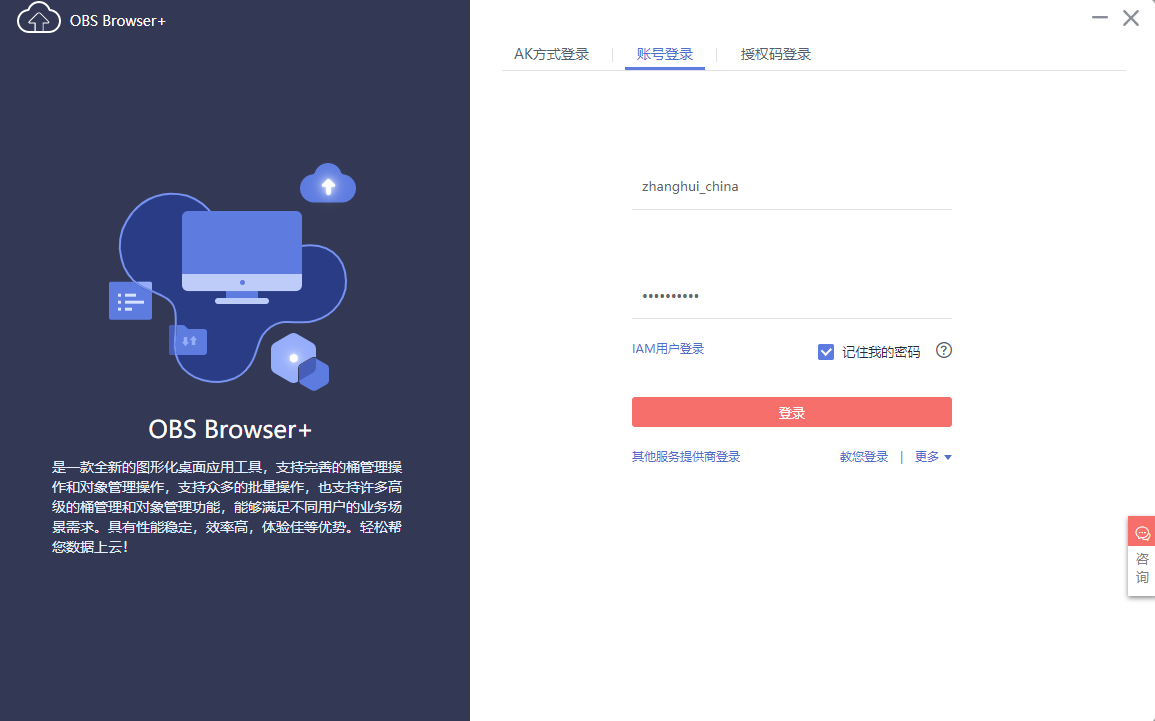Open the IAM用户登录 link

[x=668, y=348]
